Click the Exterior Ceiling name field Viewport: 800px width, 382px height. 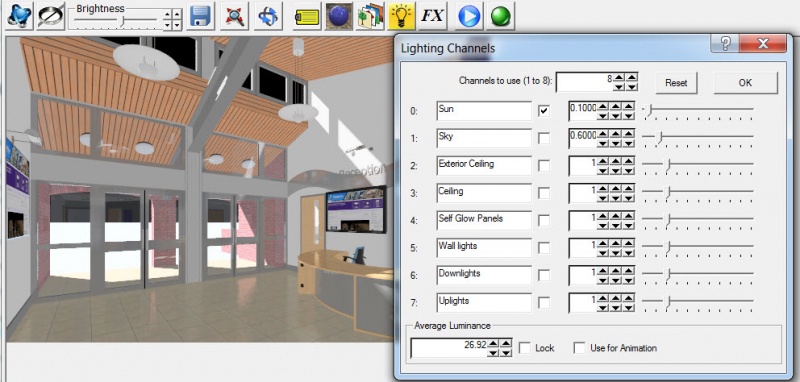(x=484, y=166)
